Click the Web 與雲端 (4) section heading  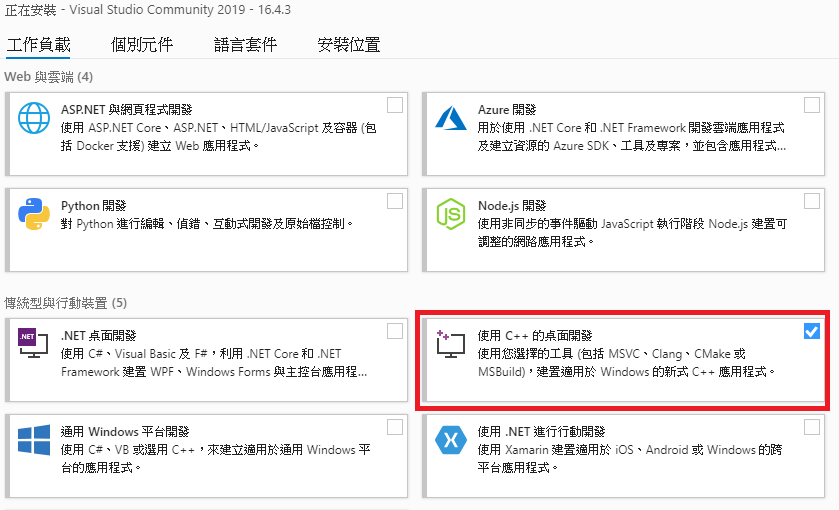click(x=49, y=77)
